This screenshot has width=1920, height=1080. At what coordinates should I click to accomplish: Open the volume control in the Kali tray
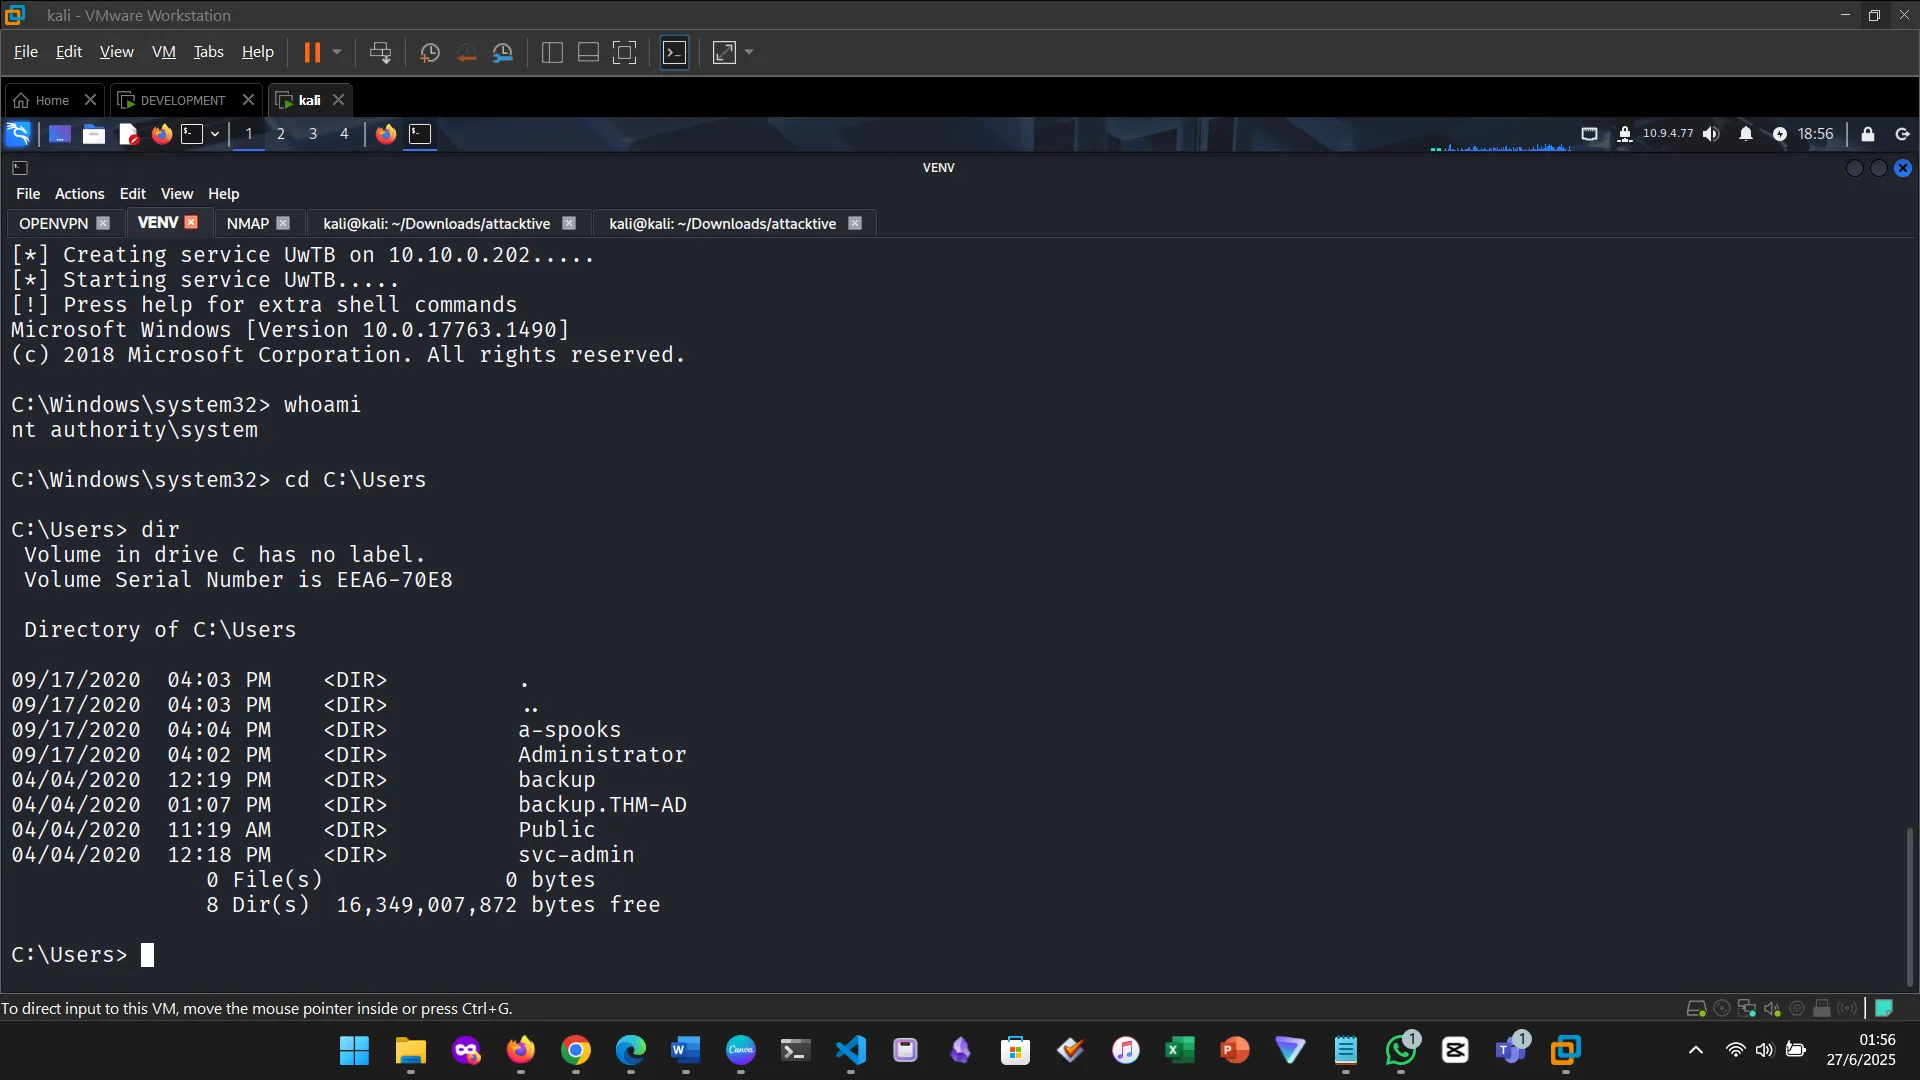[x=1711, y=133]
